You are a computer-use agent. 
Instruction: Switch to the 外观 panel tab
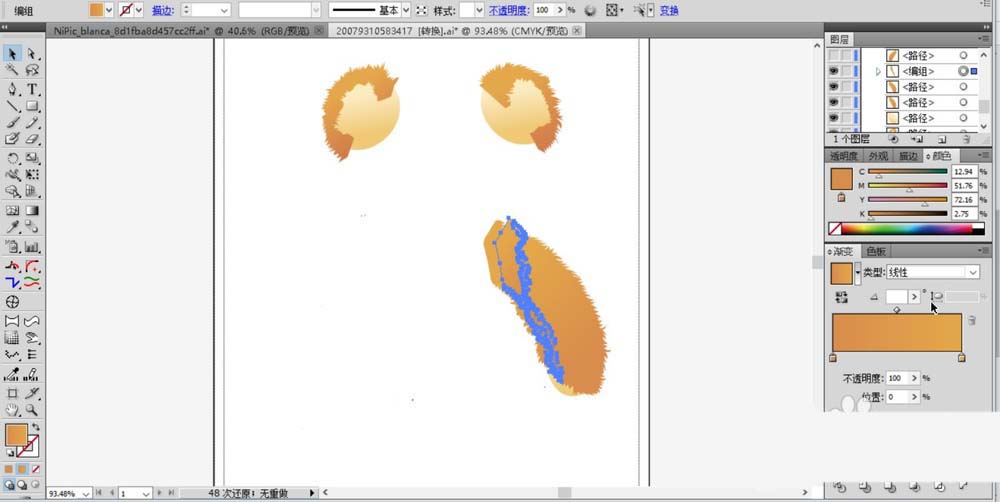pyautogui.click(x=878, y=156)
